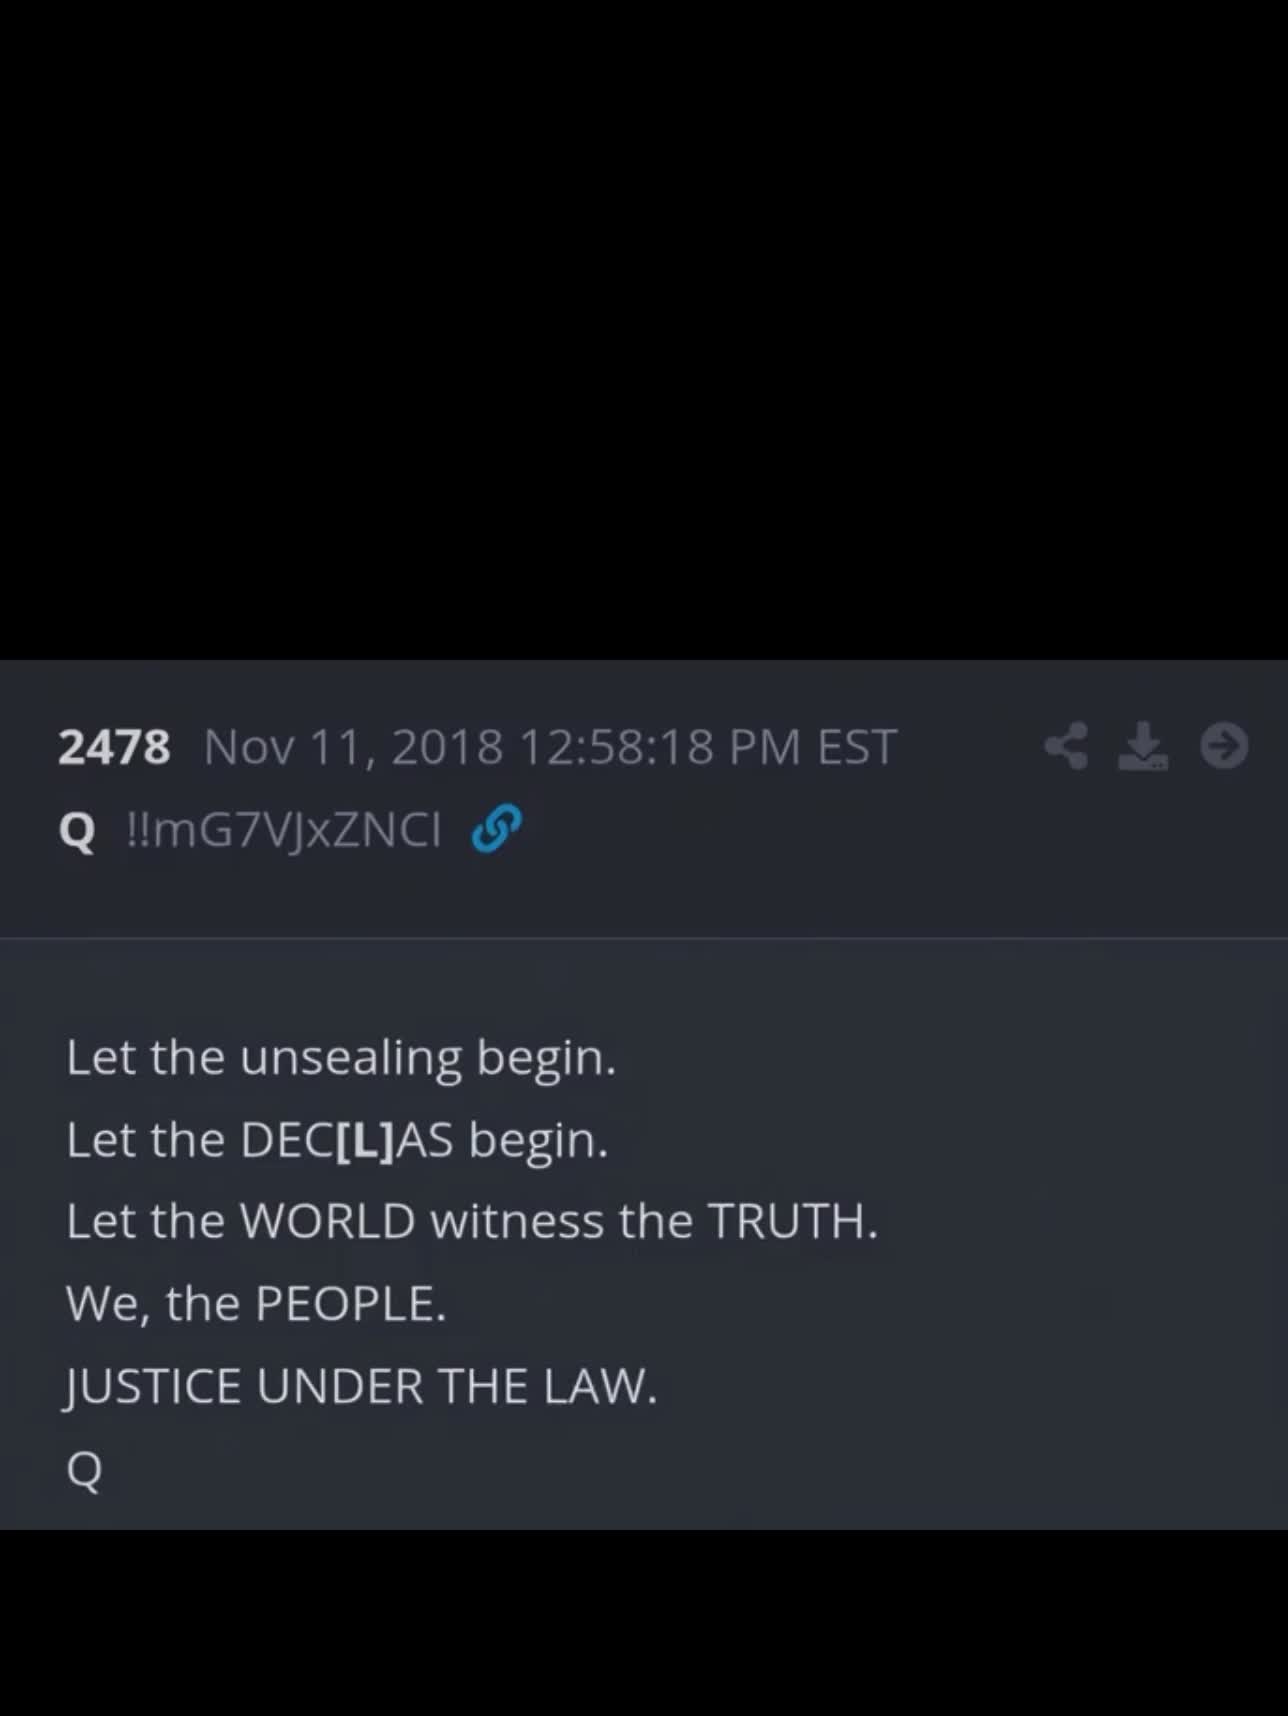
Task: Select post number 2478
Action: pos(114,747)
